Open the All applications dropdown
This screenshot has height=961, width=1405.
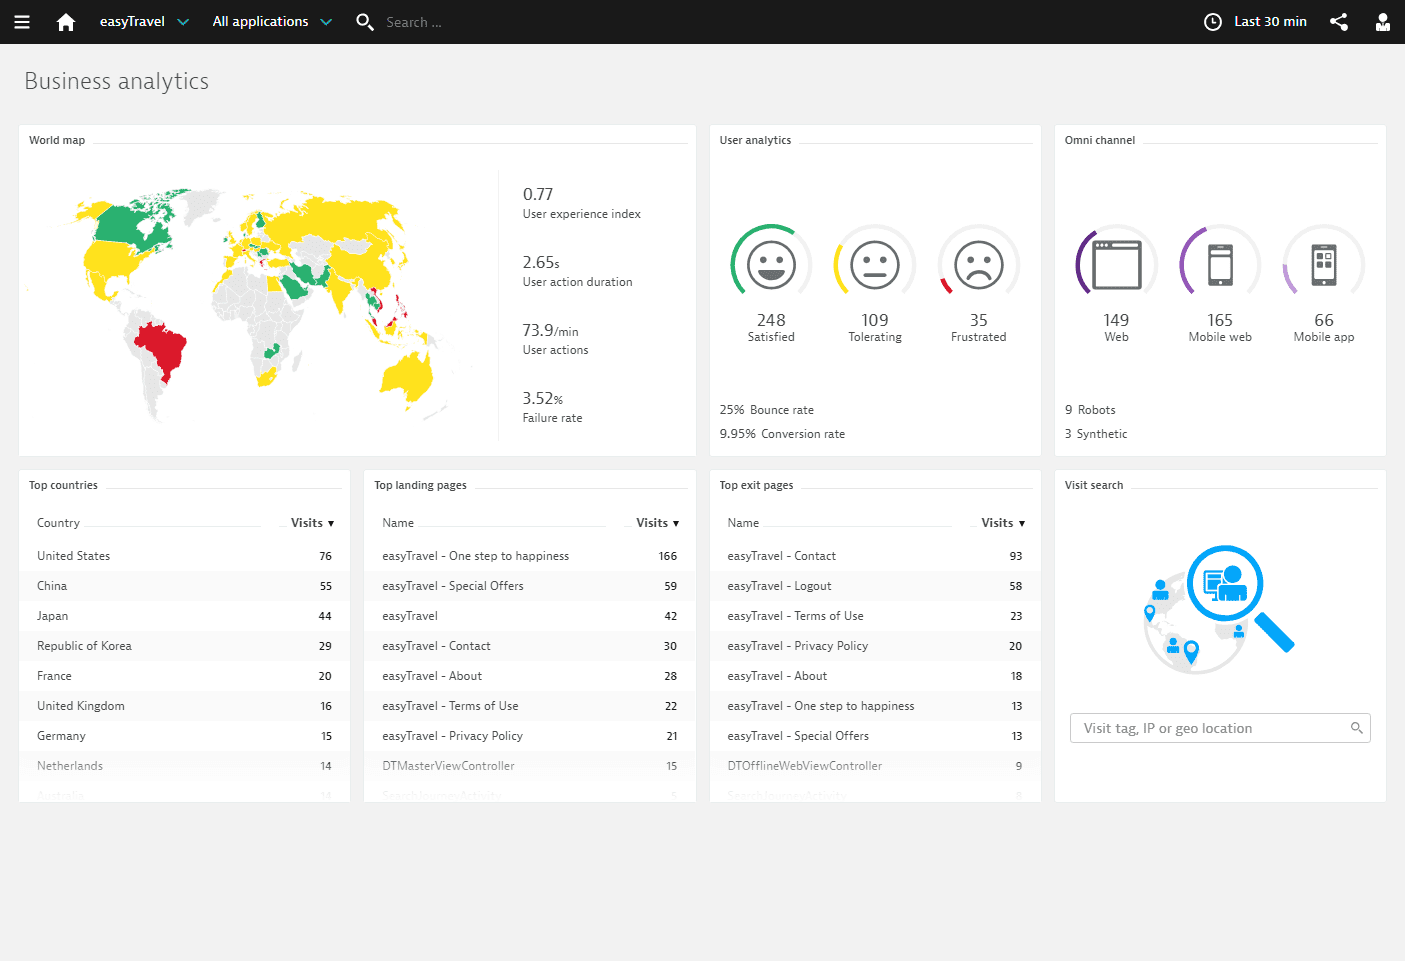click(272, 22)
